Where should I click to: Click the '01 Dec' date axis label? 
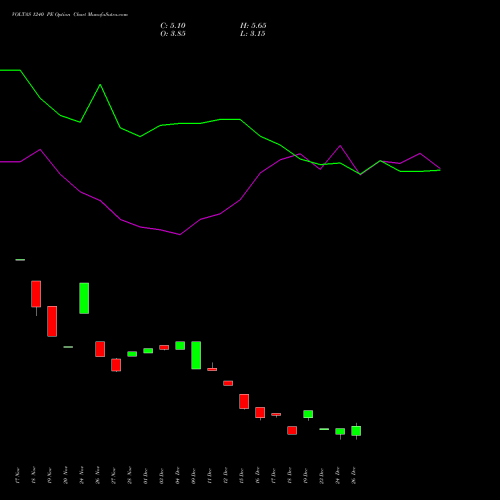[146, 476]
